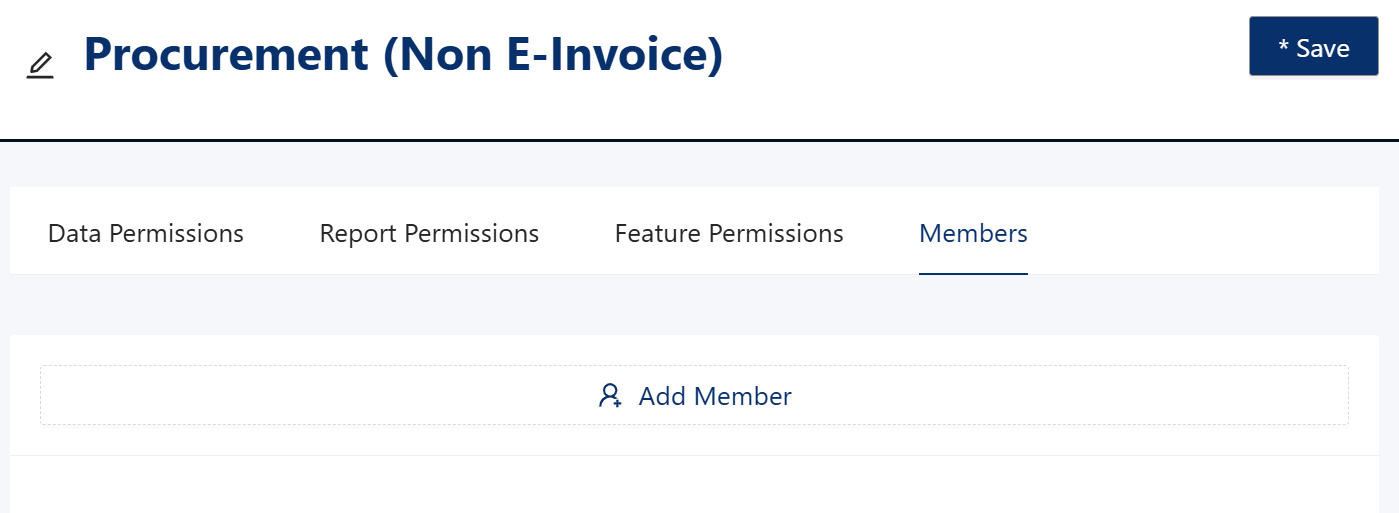Click the person-plus icon in Add Member
The height and width of the screenshot is (513, 1399).
(x=610, y=396)
